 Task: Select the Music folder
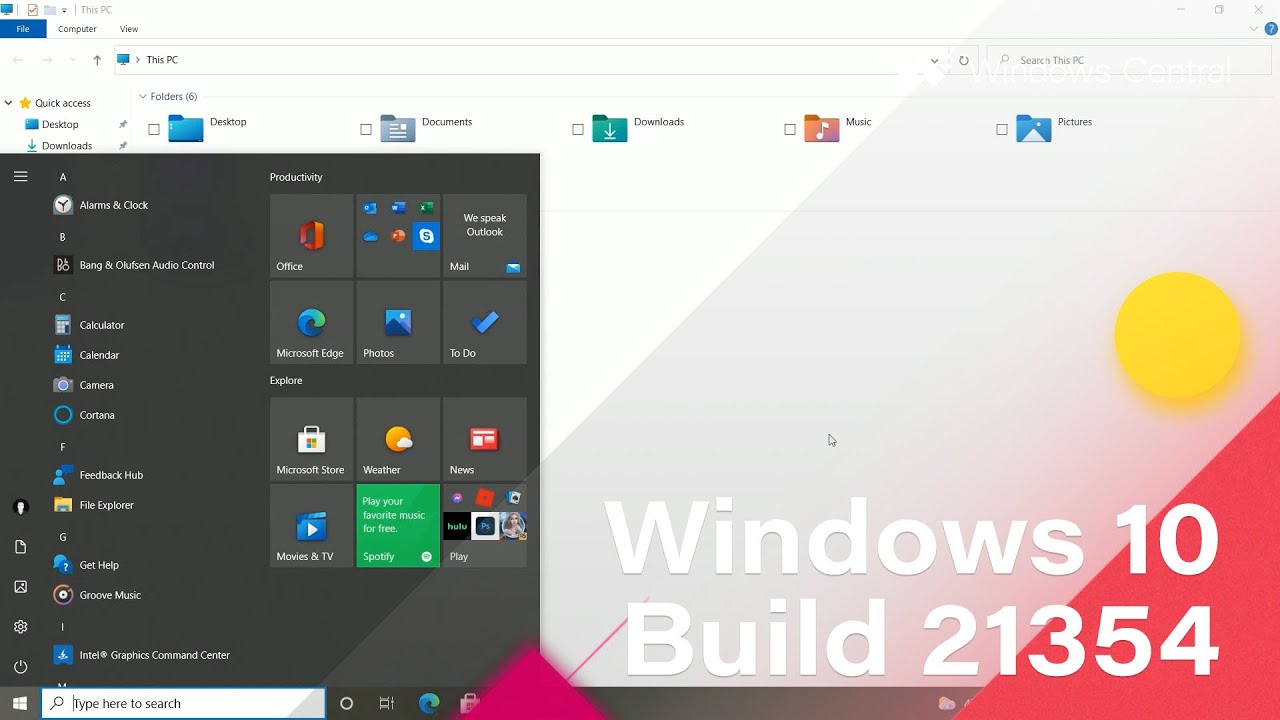tap(838, 128)
